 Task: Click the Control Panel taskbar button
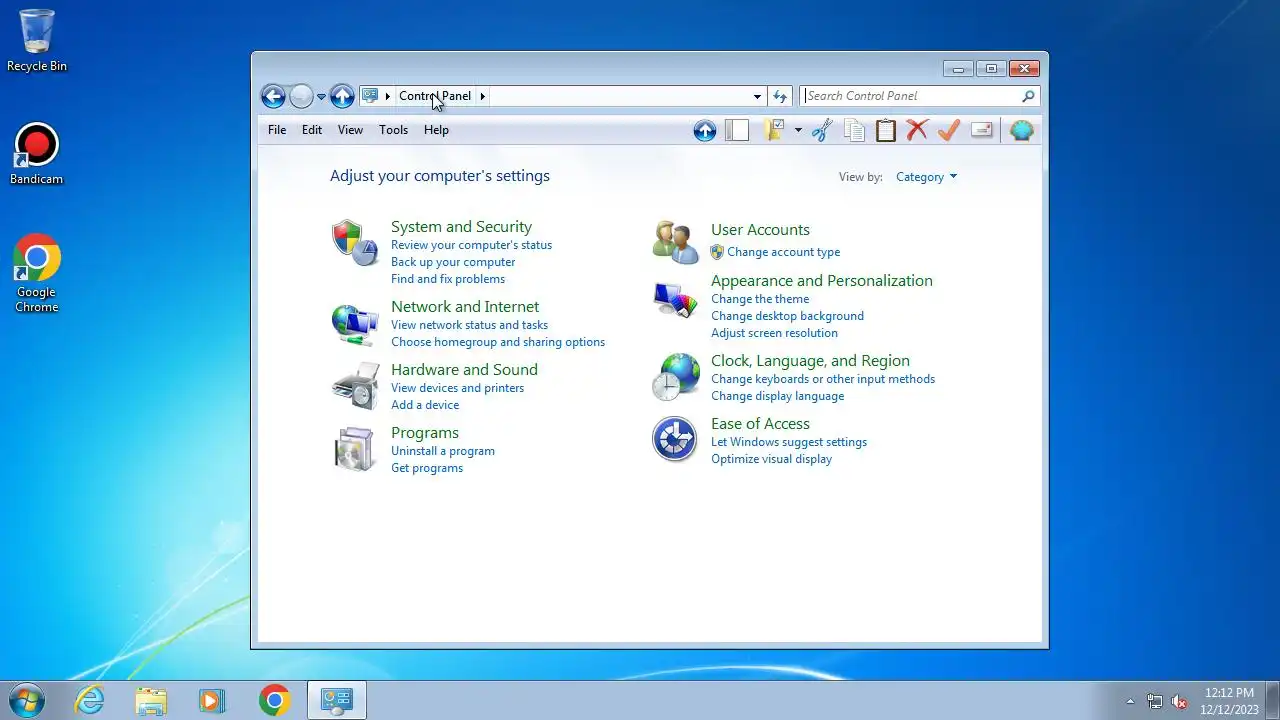coord(336,700)
